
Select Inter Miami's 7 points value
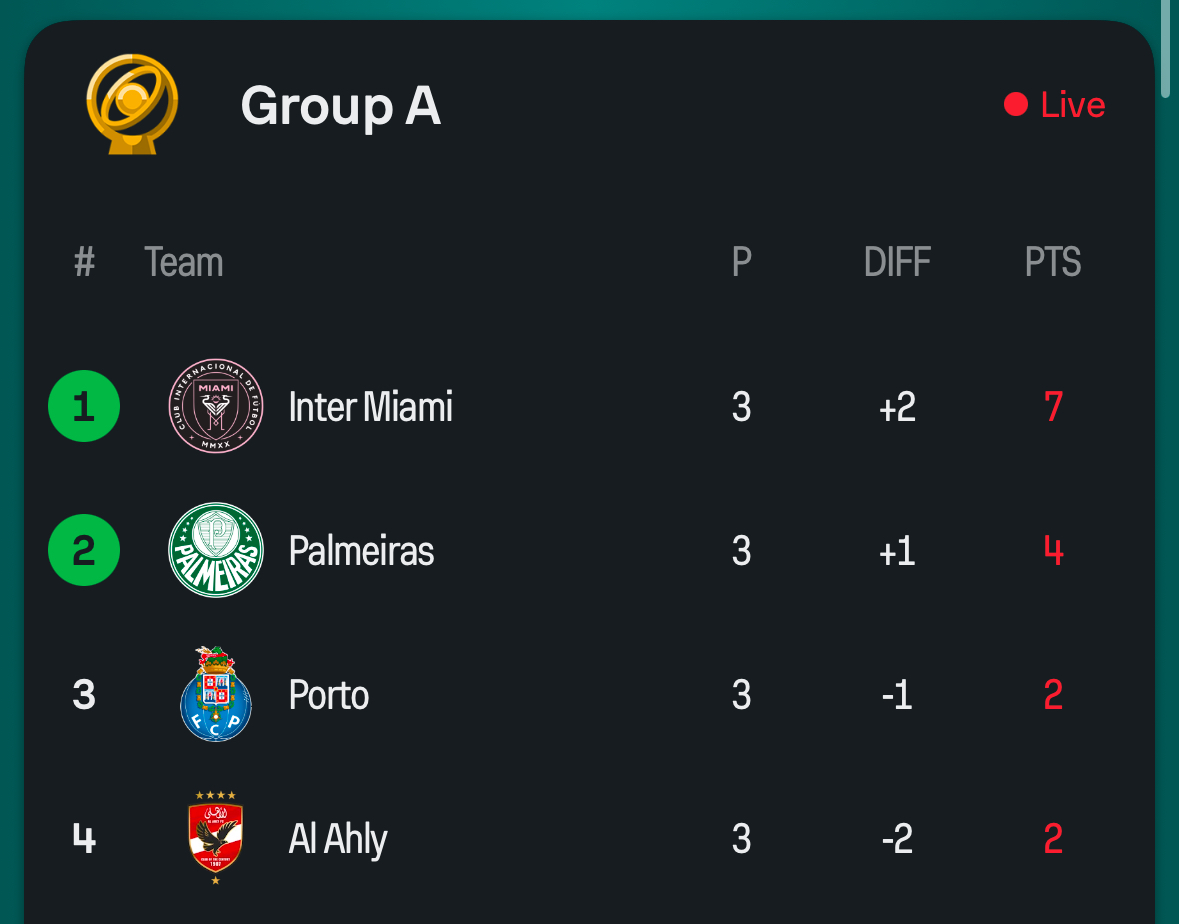1053,407
